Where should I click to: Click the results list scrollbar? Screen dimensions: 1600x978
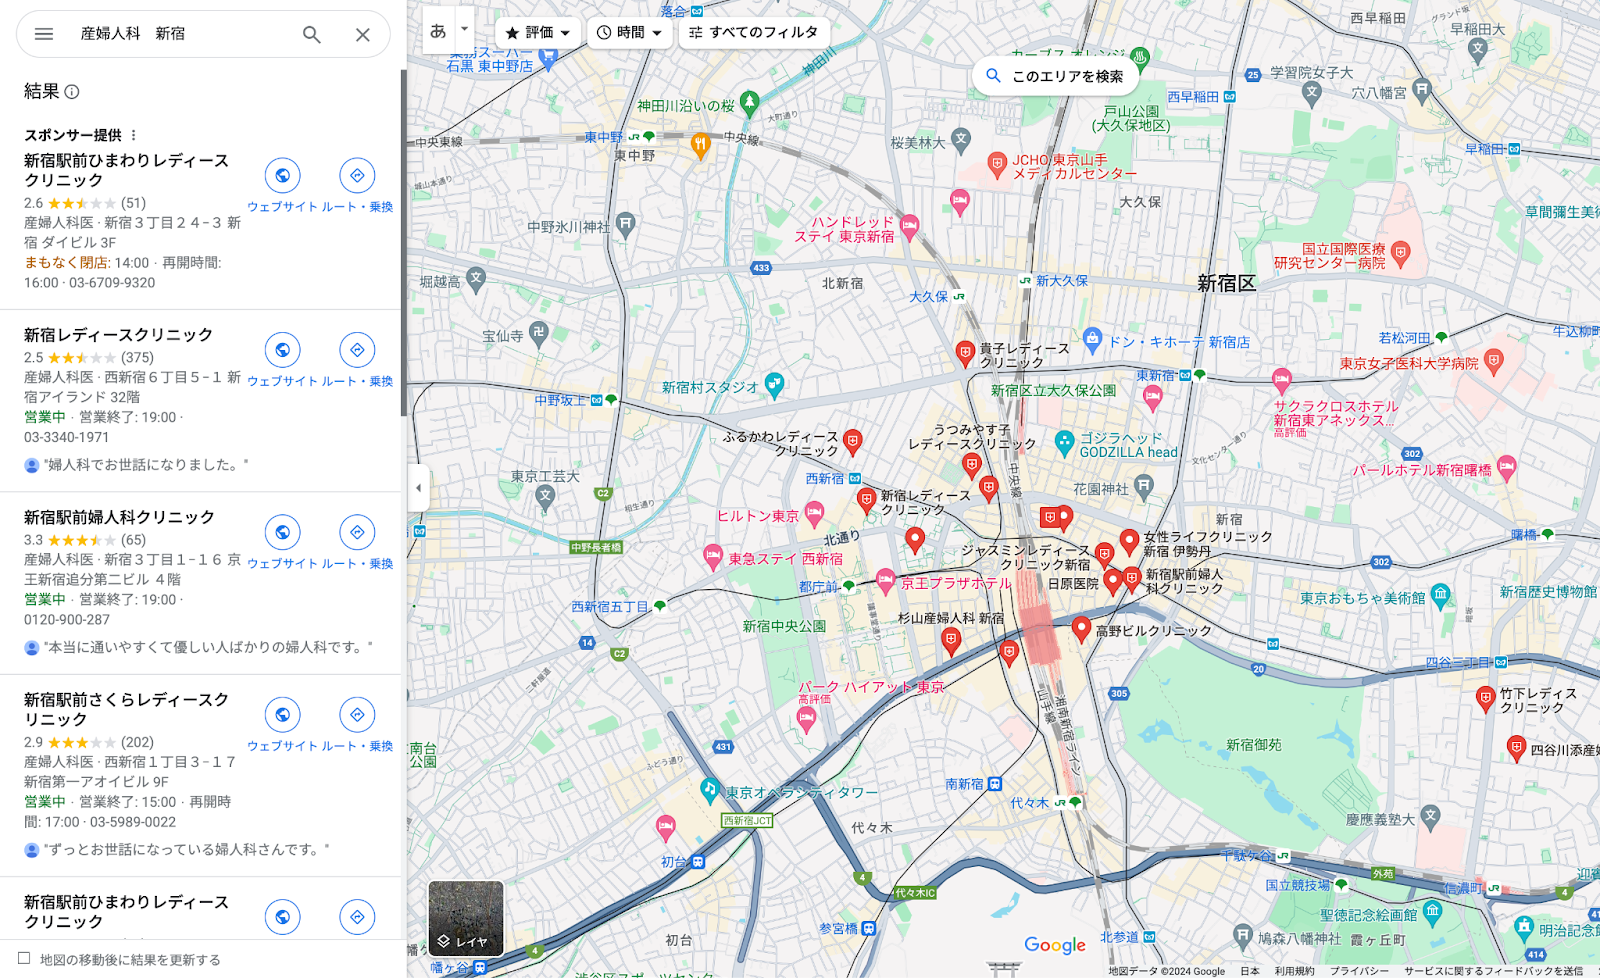point(403,243)
